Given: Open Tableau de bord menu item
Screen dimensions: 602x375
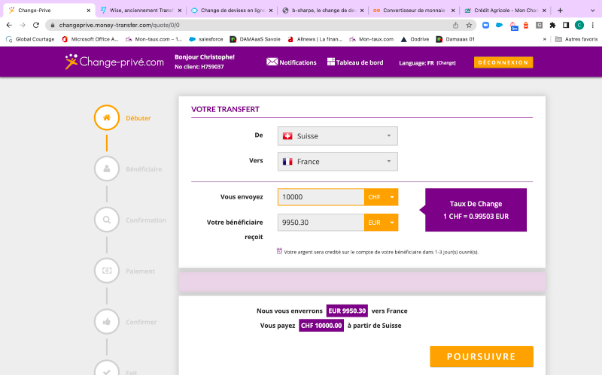Looking at the screenshot, I should pos(355,62).
